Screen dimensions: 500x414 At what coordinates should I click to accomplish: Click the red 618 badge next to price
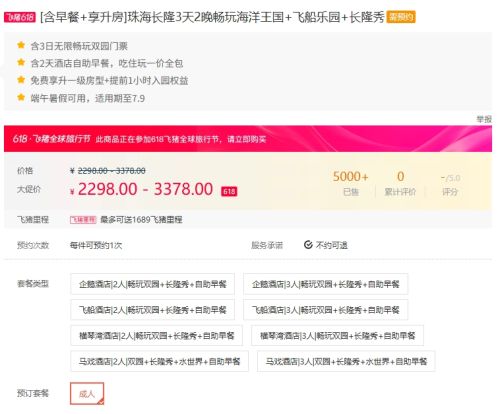click(x=229, y=191)
